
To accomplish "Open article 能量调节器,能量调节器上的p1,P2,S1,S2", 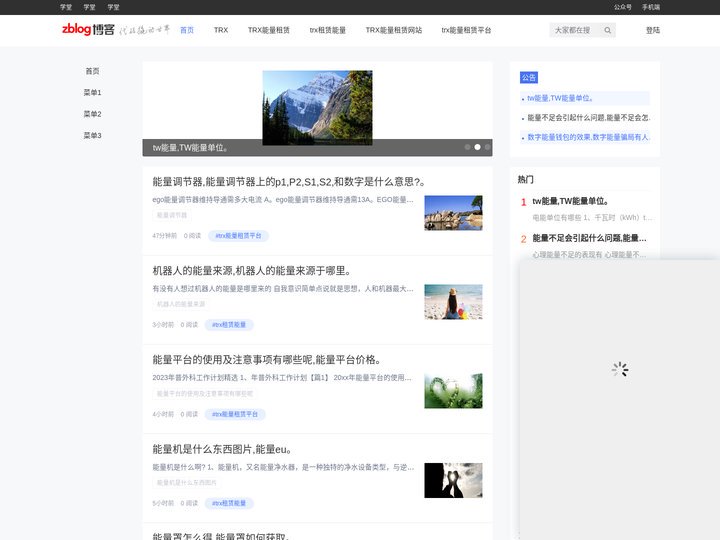I will [288, 182].
